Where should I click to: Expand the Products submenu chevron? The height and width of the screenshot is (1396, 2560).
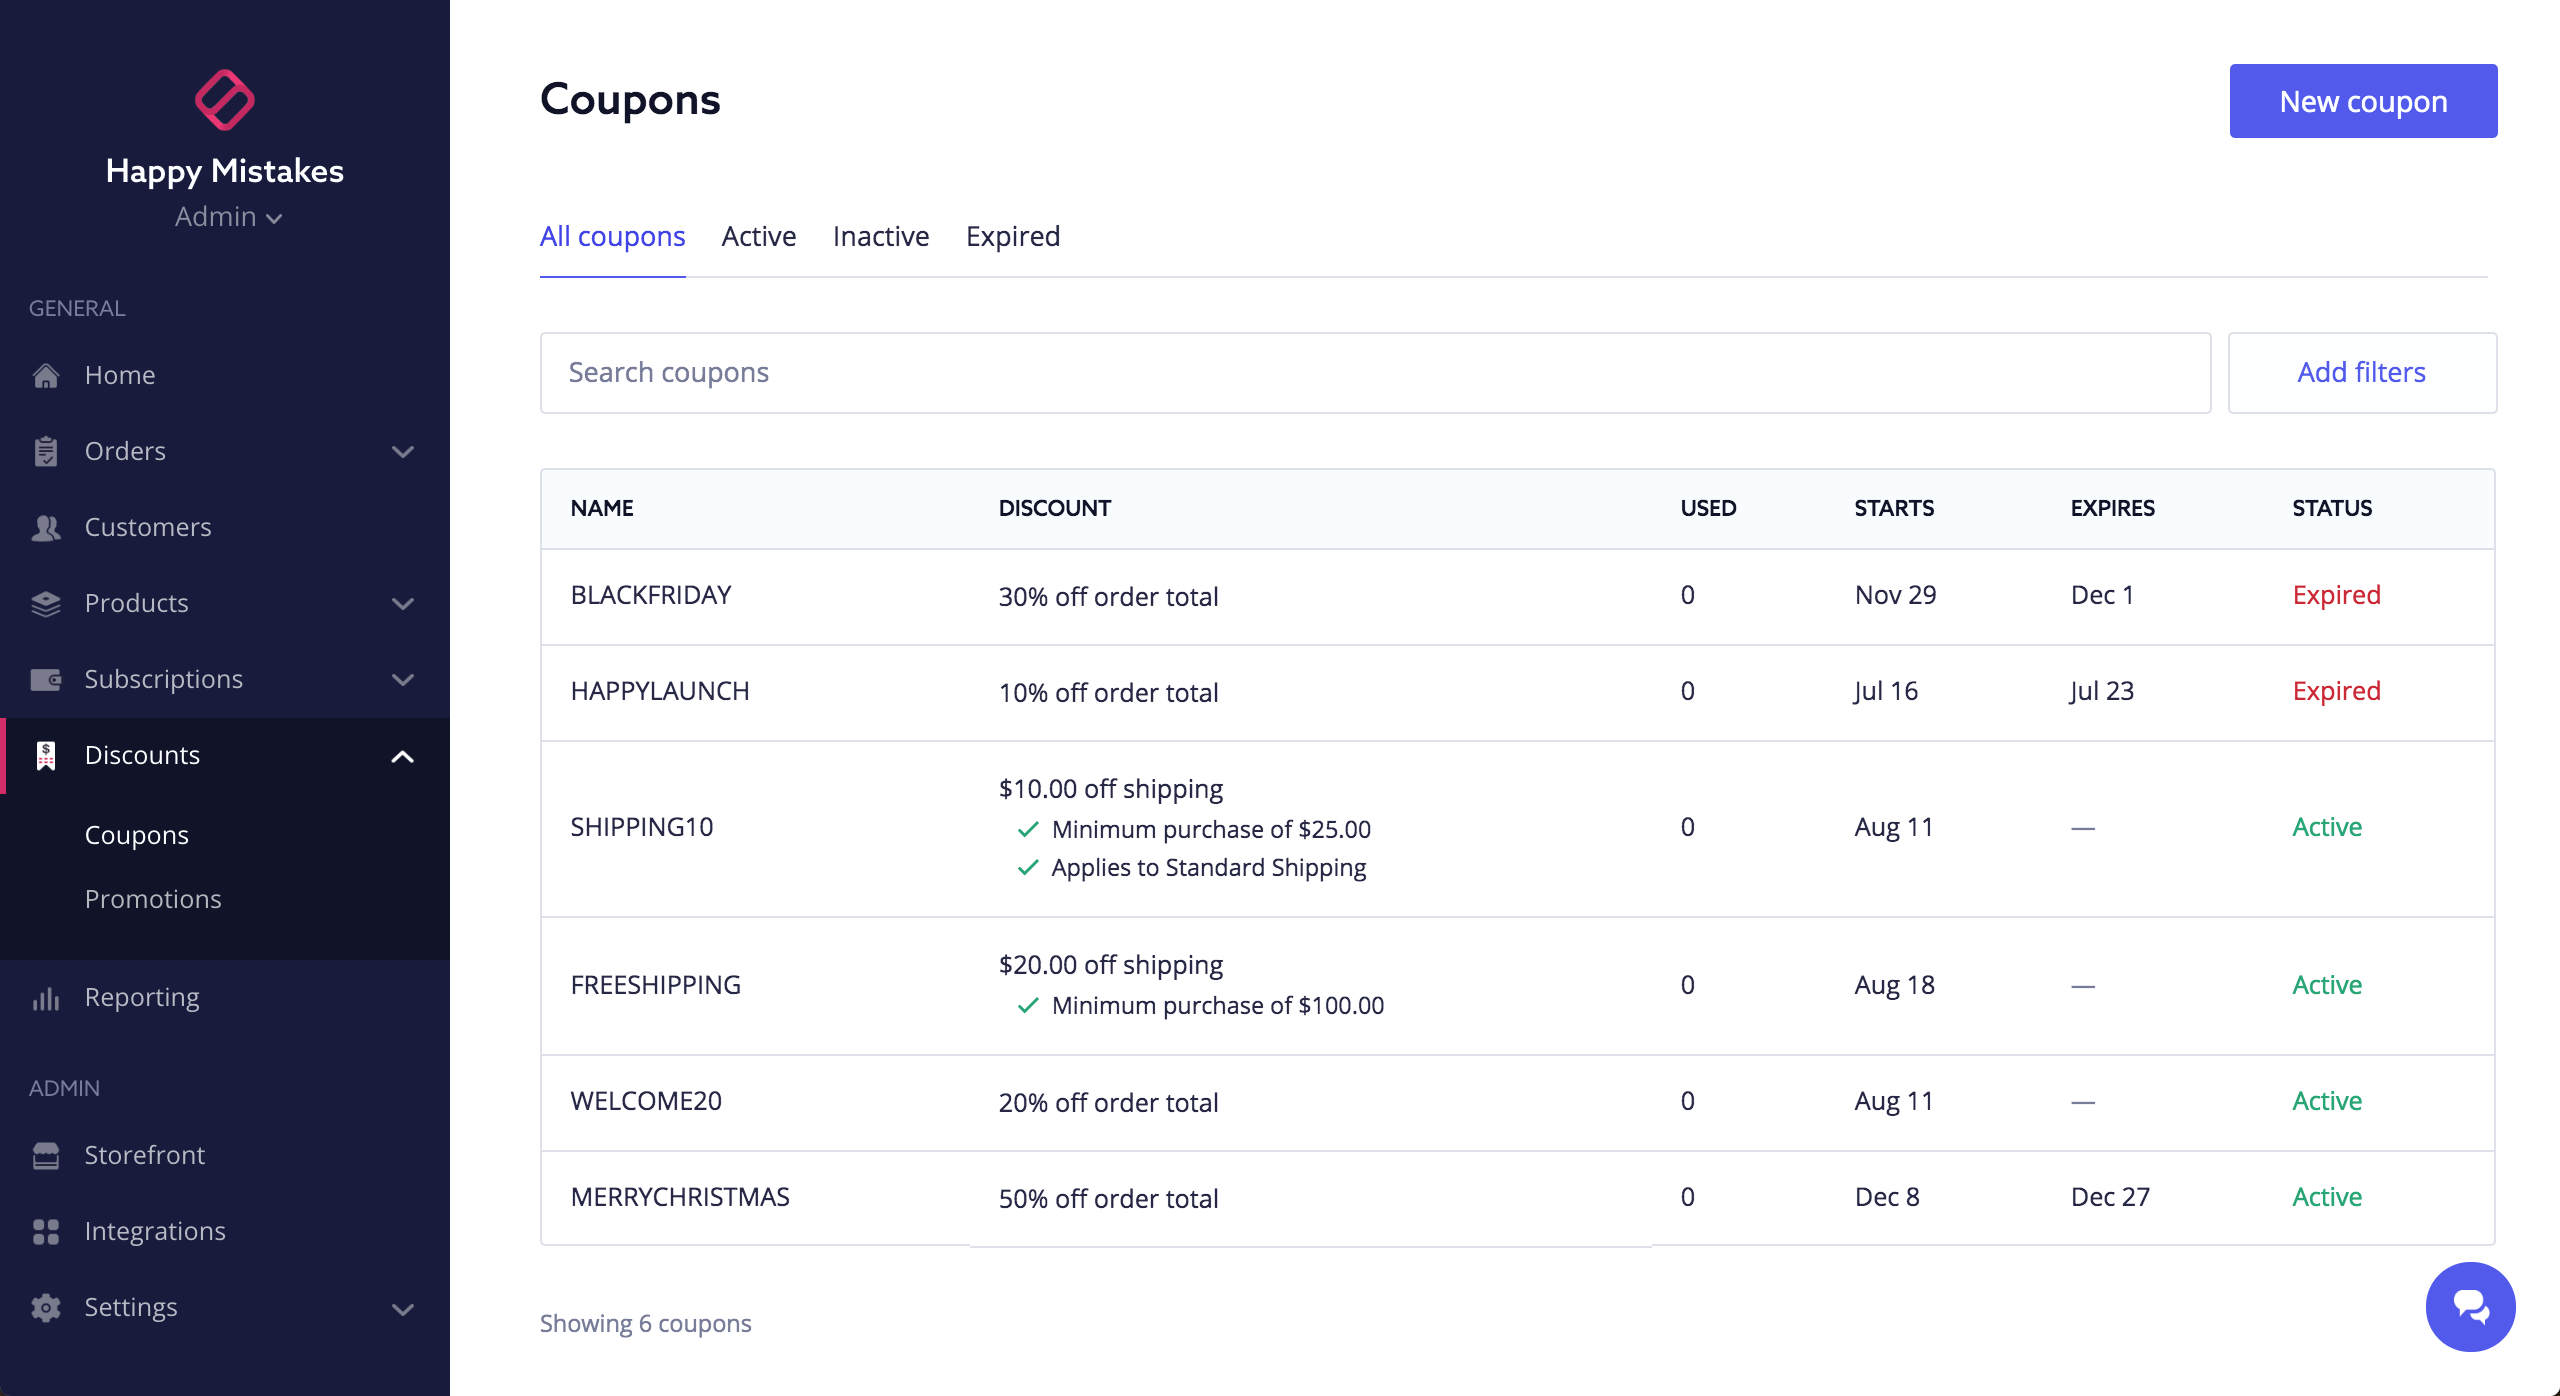coord(403,603)
